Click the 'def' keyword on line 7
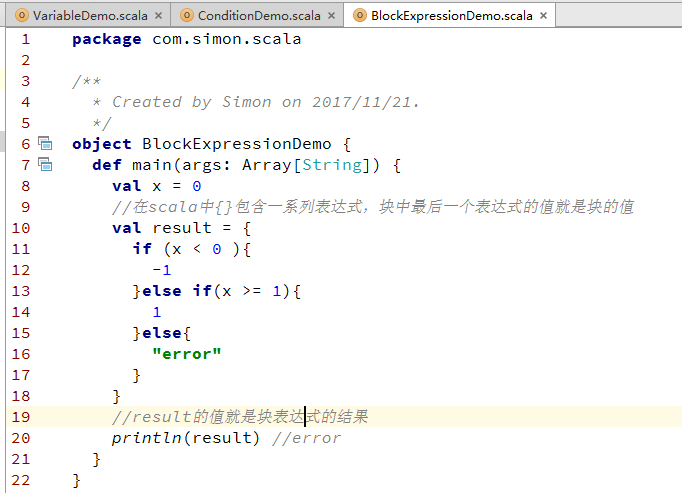 [x=107, y=165]
